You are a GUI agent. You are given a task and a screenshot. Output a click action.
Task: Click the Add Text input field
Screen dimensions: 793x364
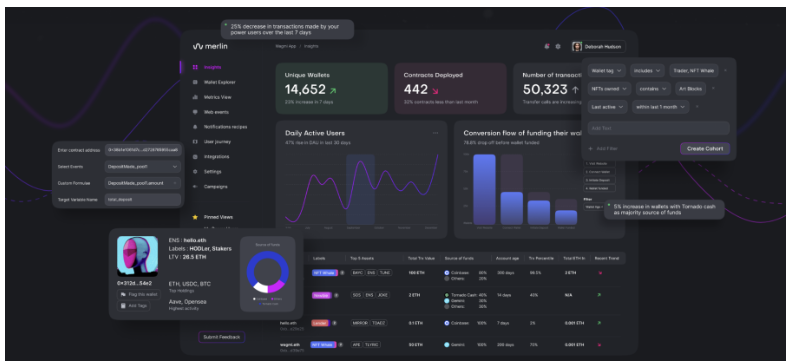point(658,128)
